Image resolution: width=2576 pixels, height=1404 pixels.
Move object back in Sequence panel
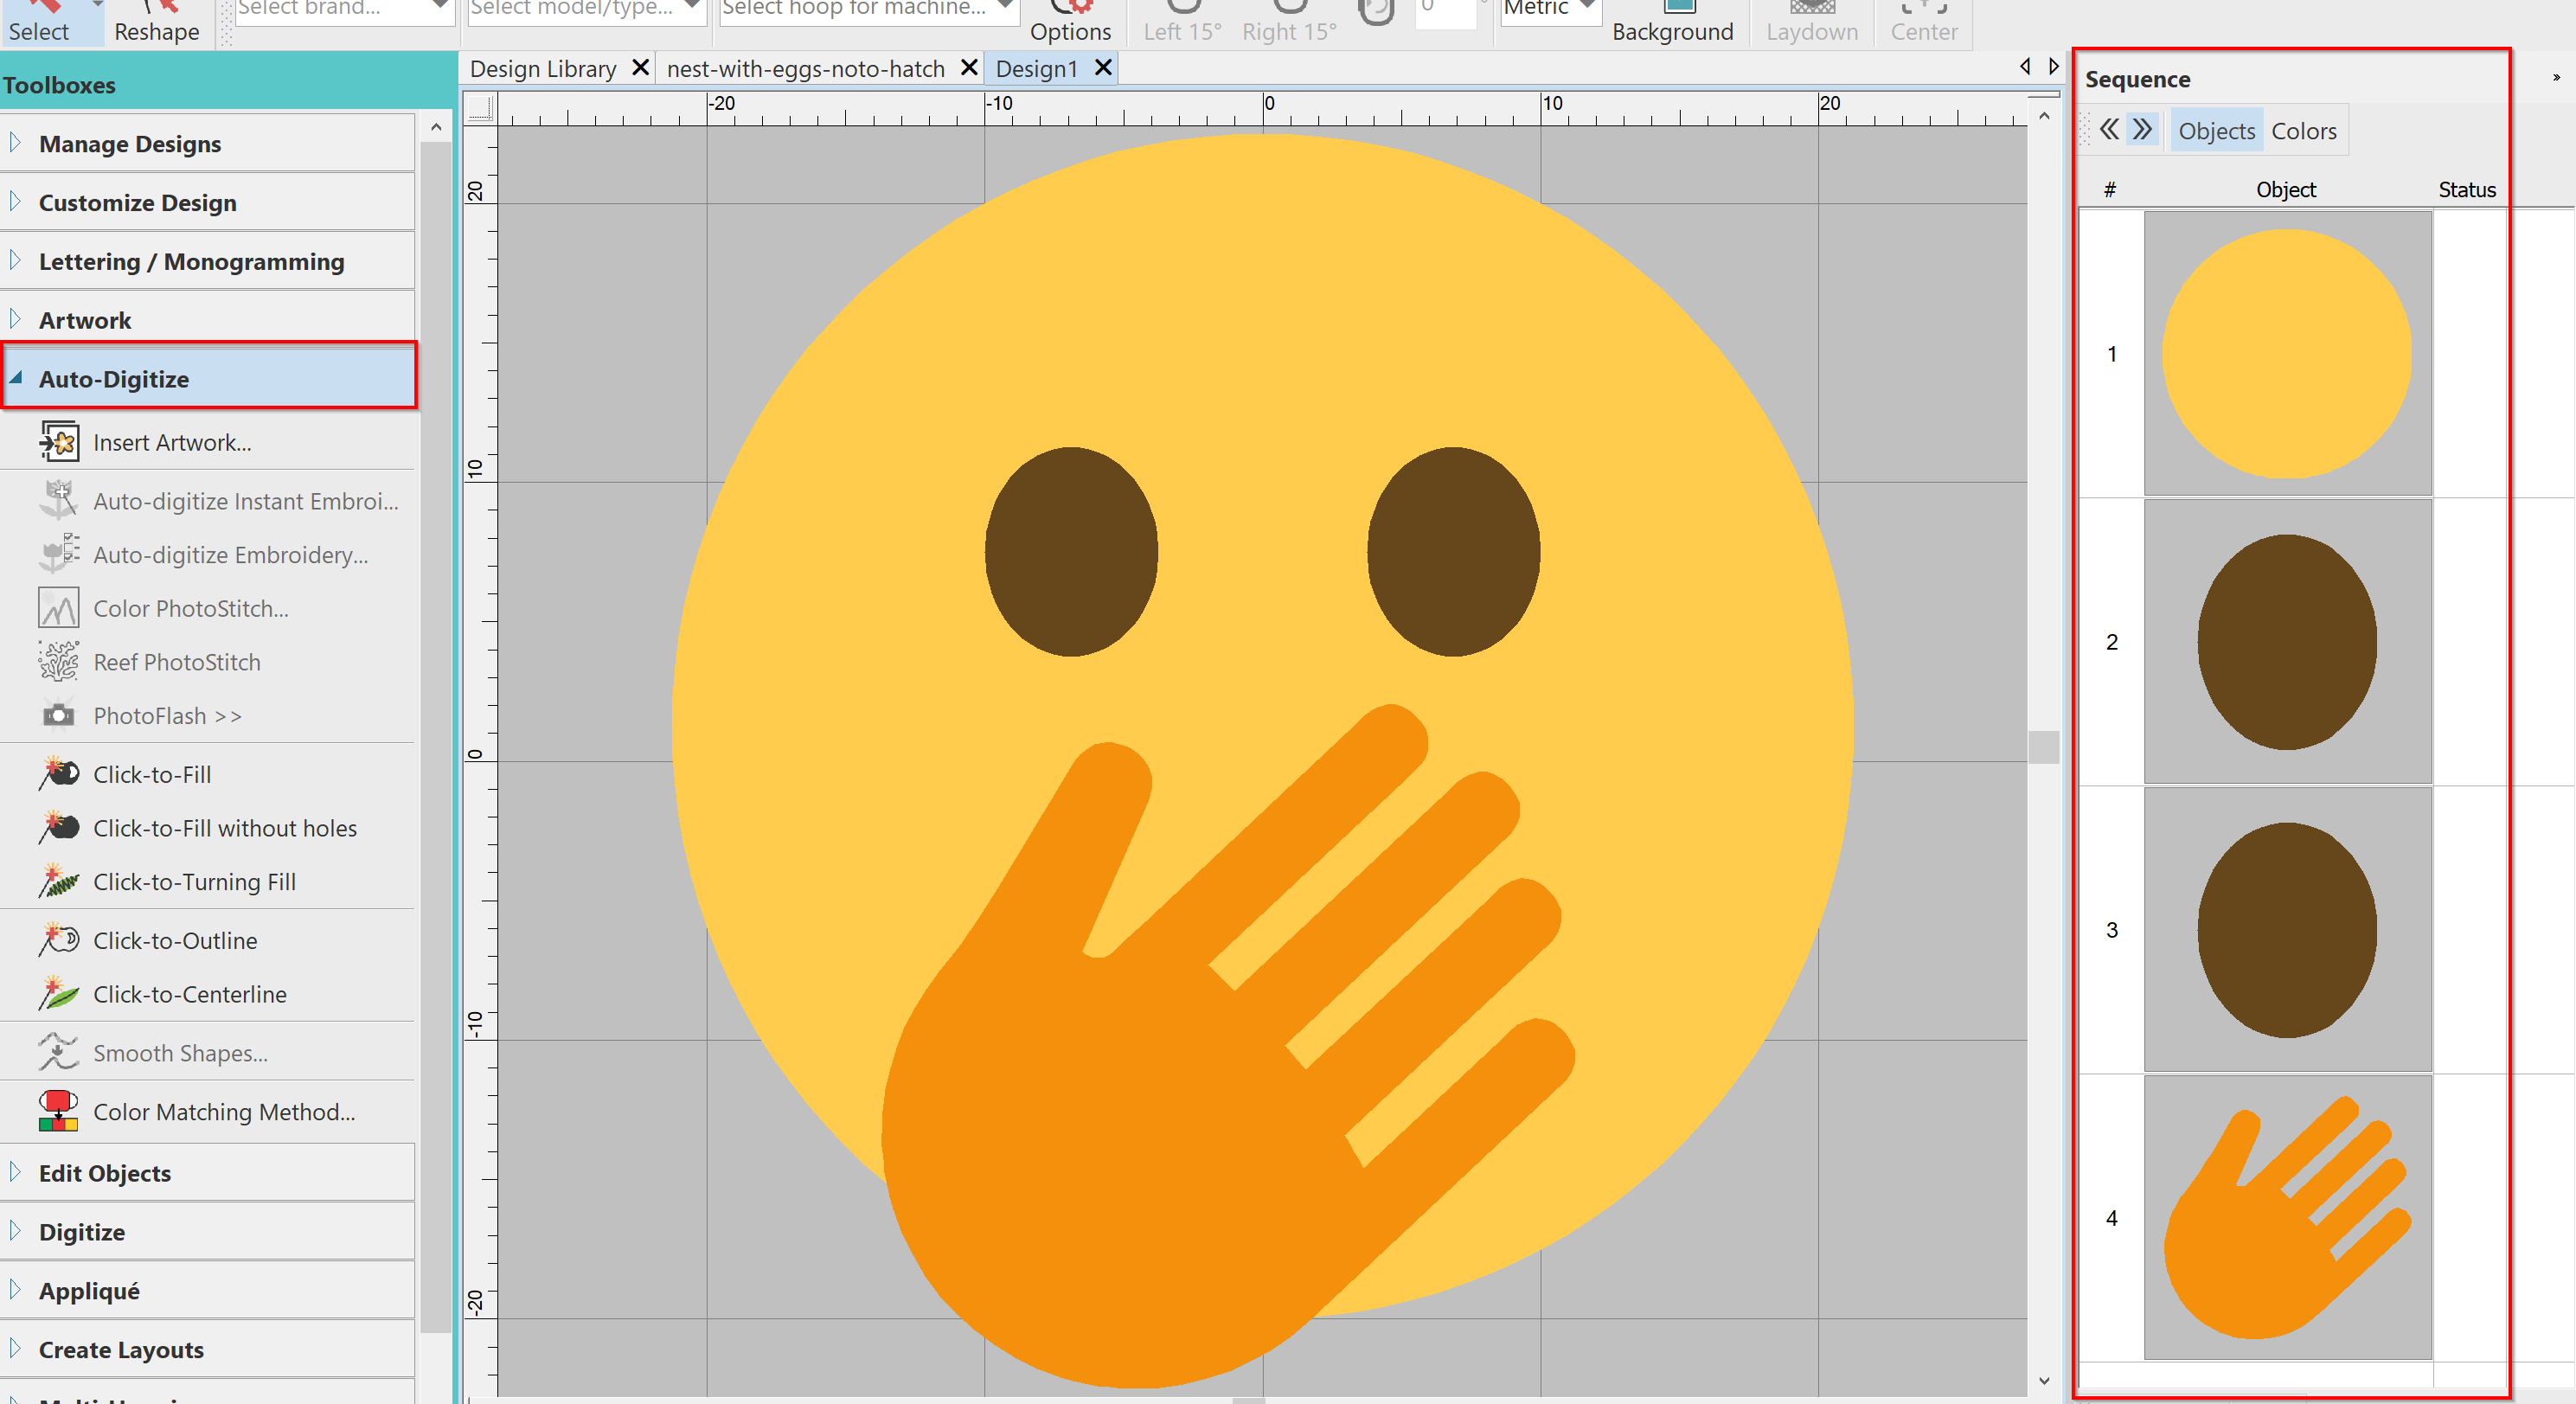tap(2110, 130)
